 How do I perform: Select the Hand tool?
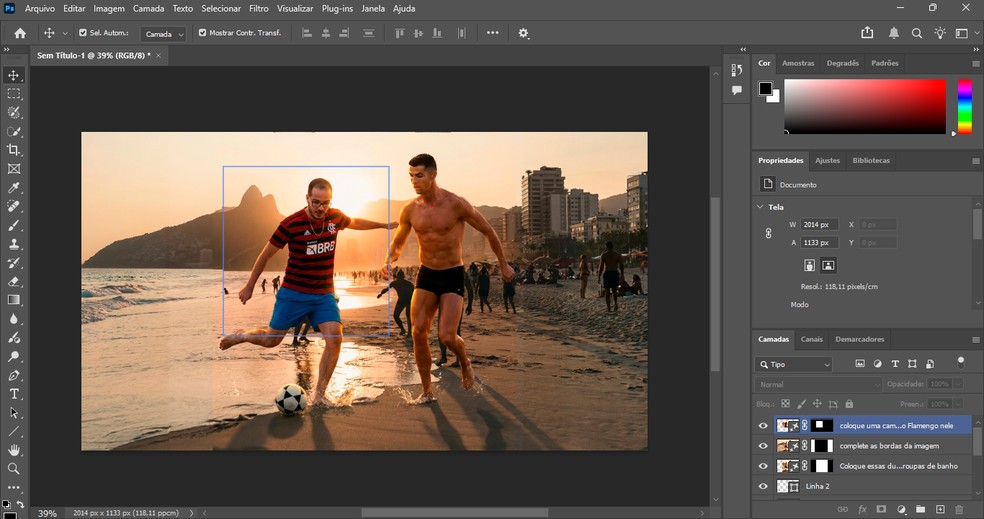pyautogui.click(x=14, y=450)
